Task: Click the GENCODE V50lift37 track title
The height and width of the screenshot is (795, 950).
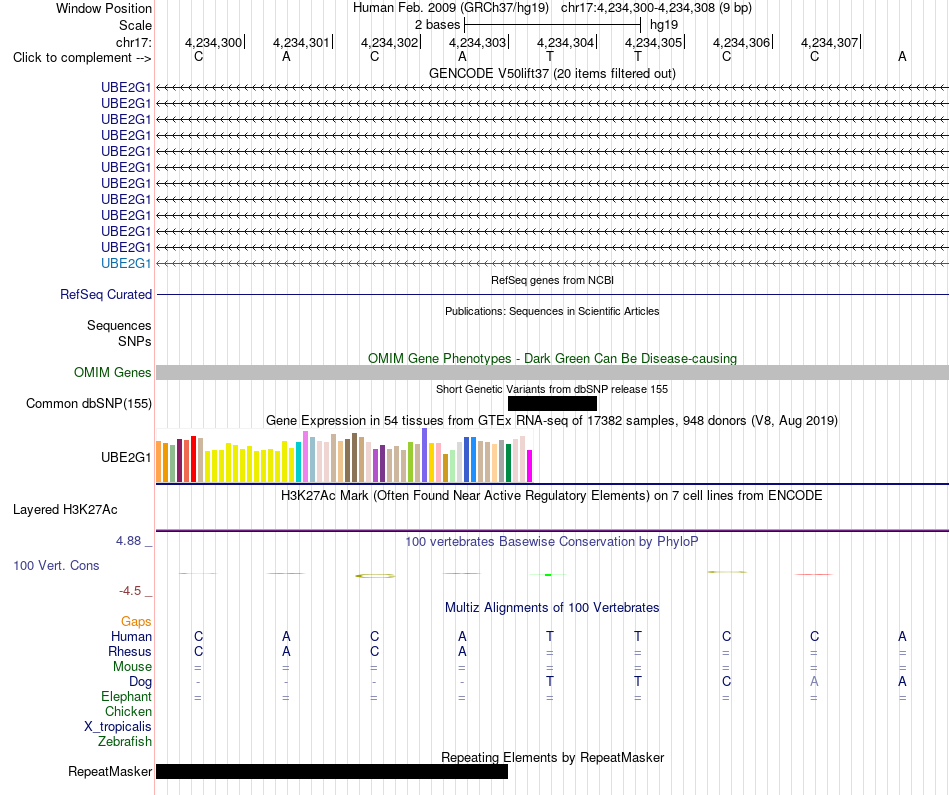Action: (x=552, y=73)
